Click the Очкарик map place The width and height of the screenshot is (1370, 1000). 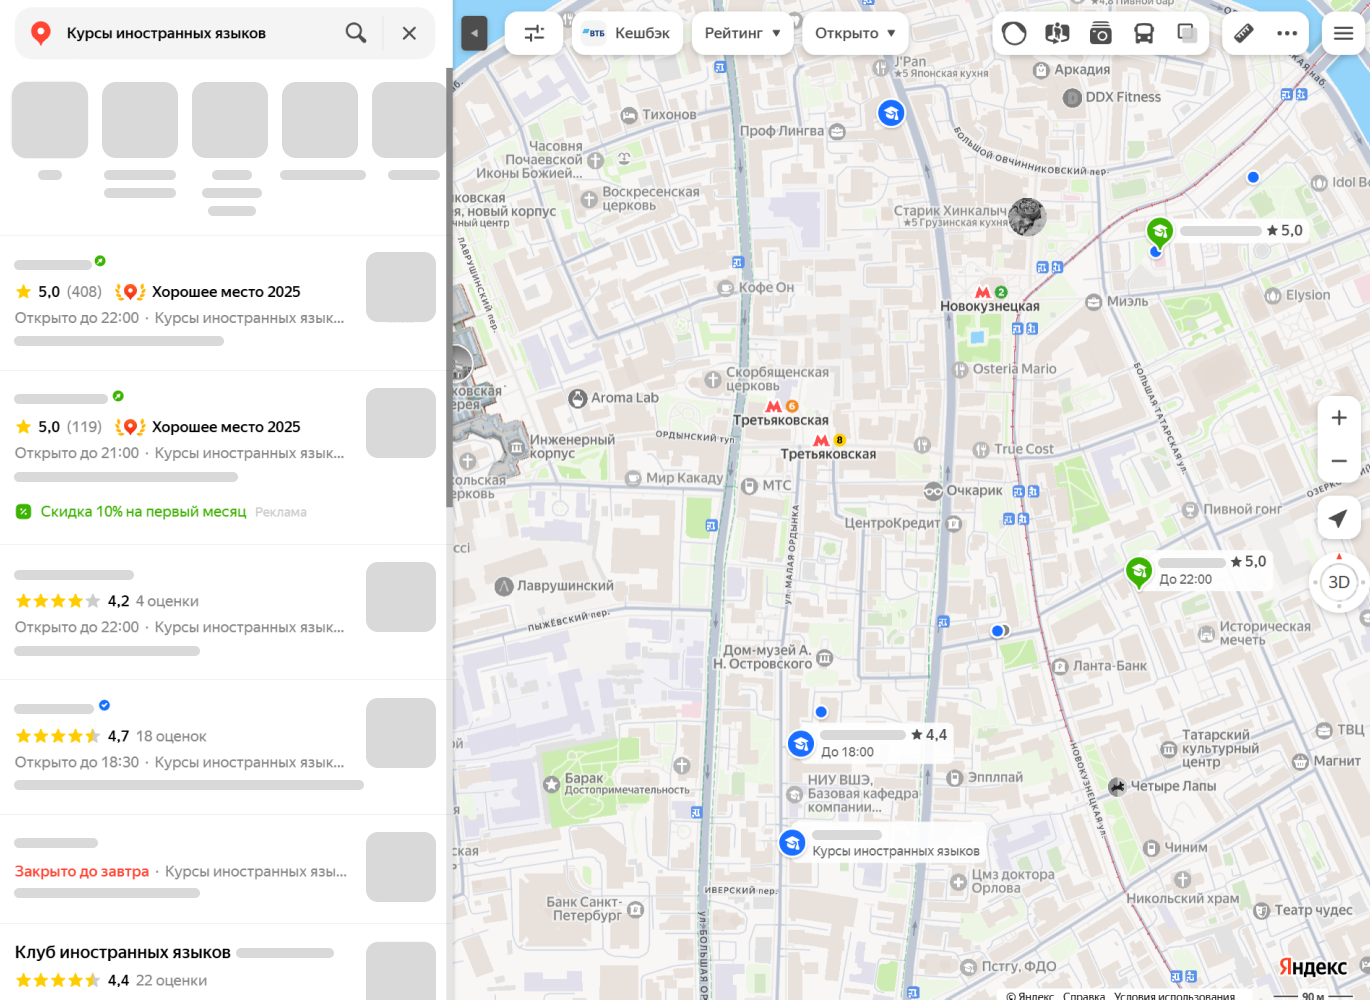point(963,491)
